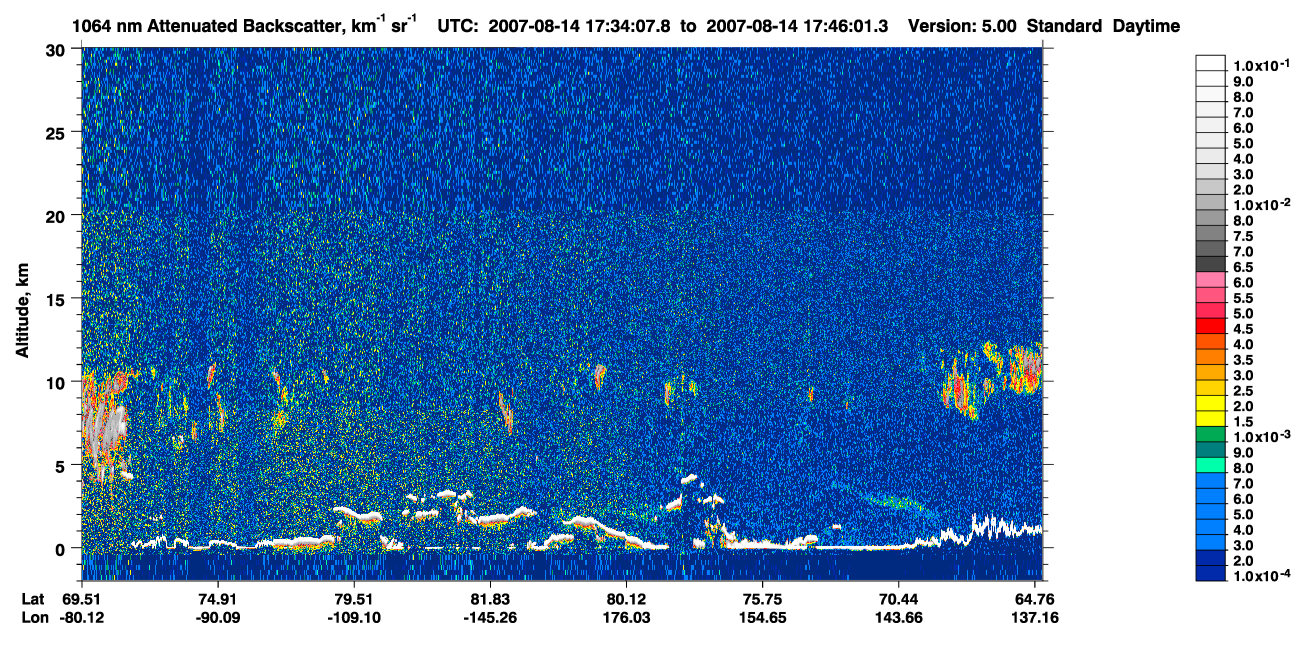Click the 'UTC:' label in the header
Screen dimensions: 1300x667
pos(458,26)
